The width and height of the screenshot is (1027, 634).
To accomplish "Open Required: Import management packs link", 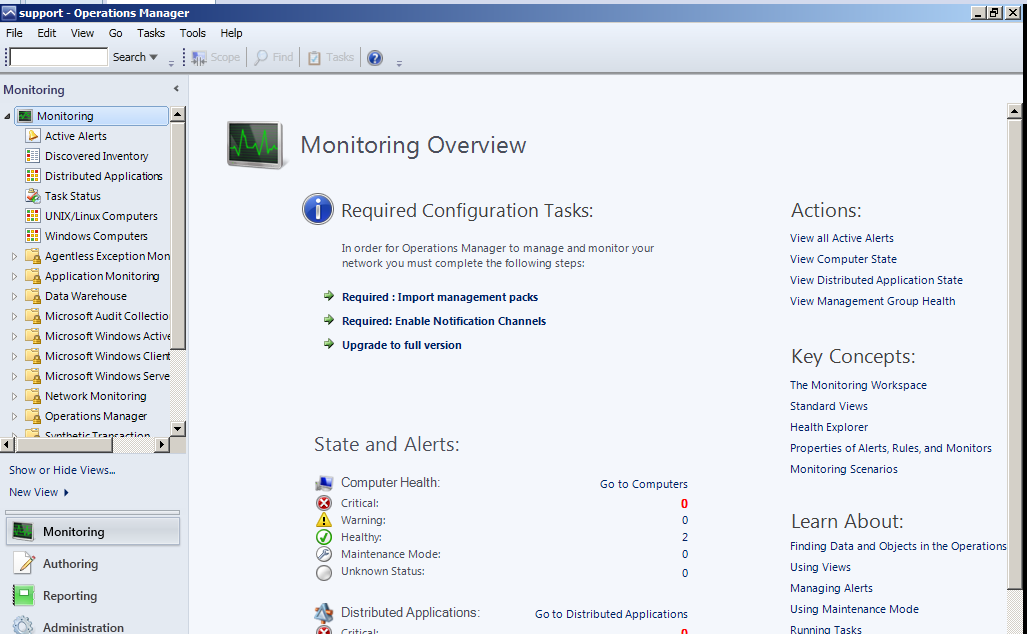I will [x=440, y=297].
